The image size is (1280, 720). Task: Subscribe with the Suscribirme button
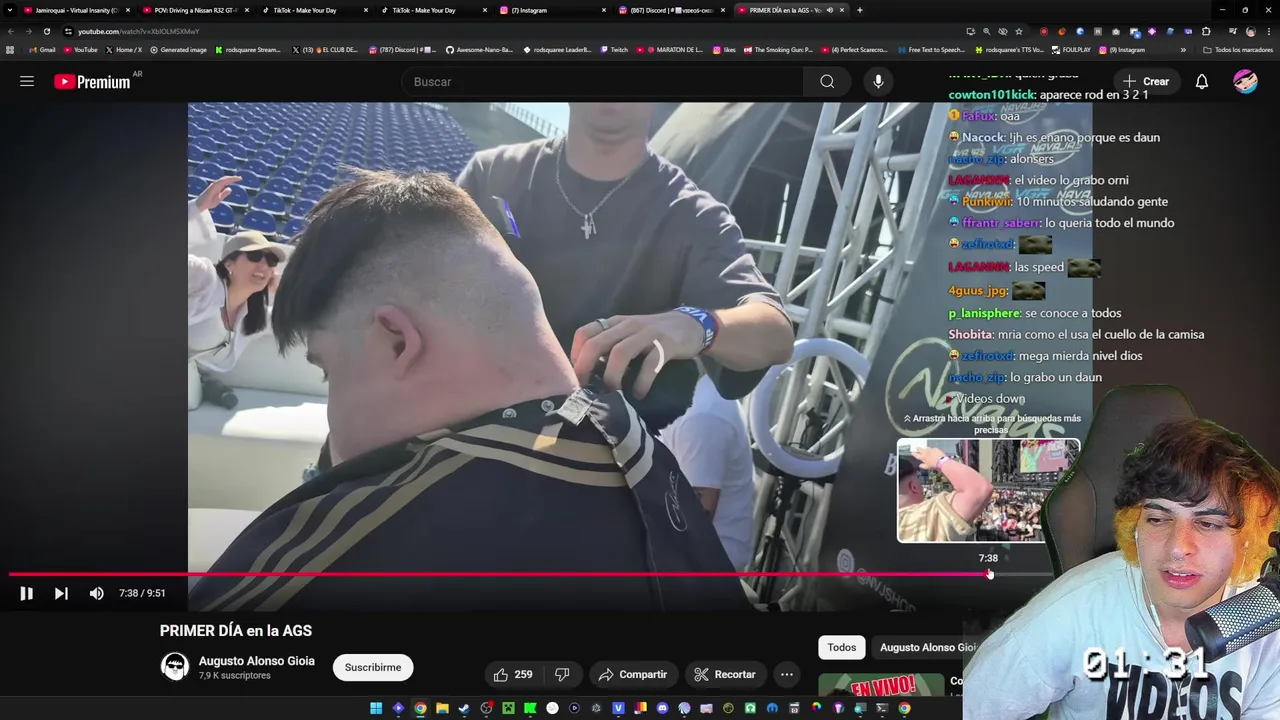coord(373,667)
